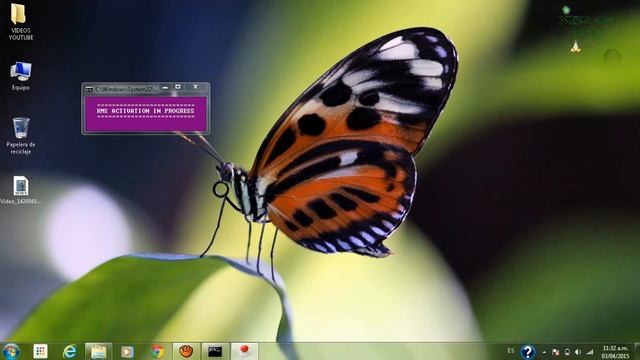Launch Google Chrome from the taskbar

pyautogui.click(x=157, y=351)
